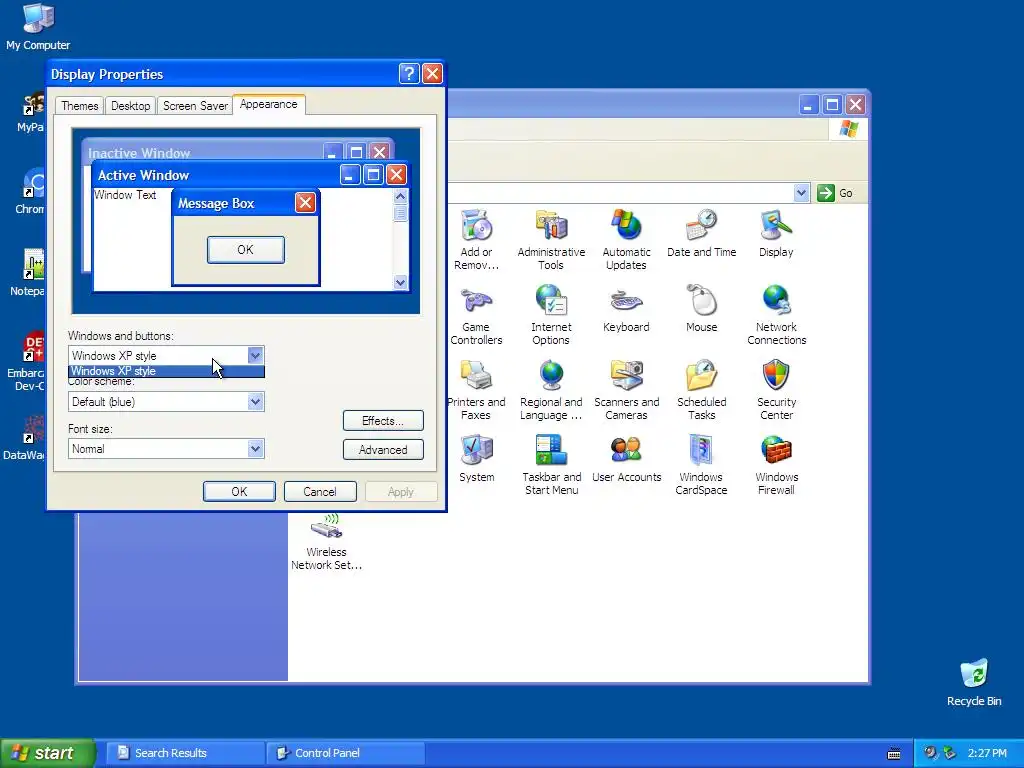This screenshot has width=1024, height=768.
Task: Click the Advanced button
Action: [383, 449]
